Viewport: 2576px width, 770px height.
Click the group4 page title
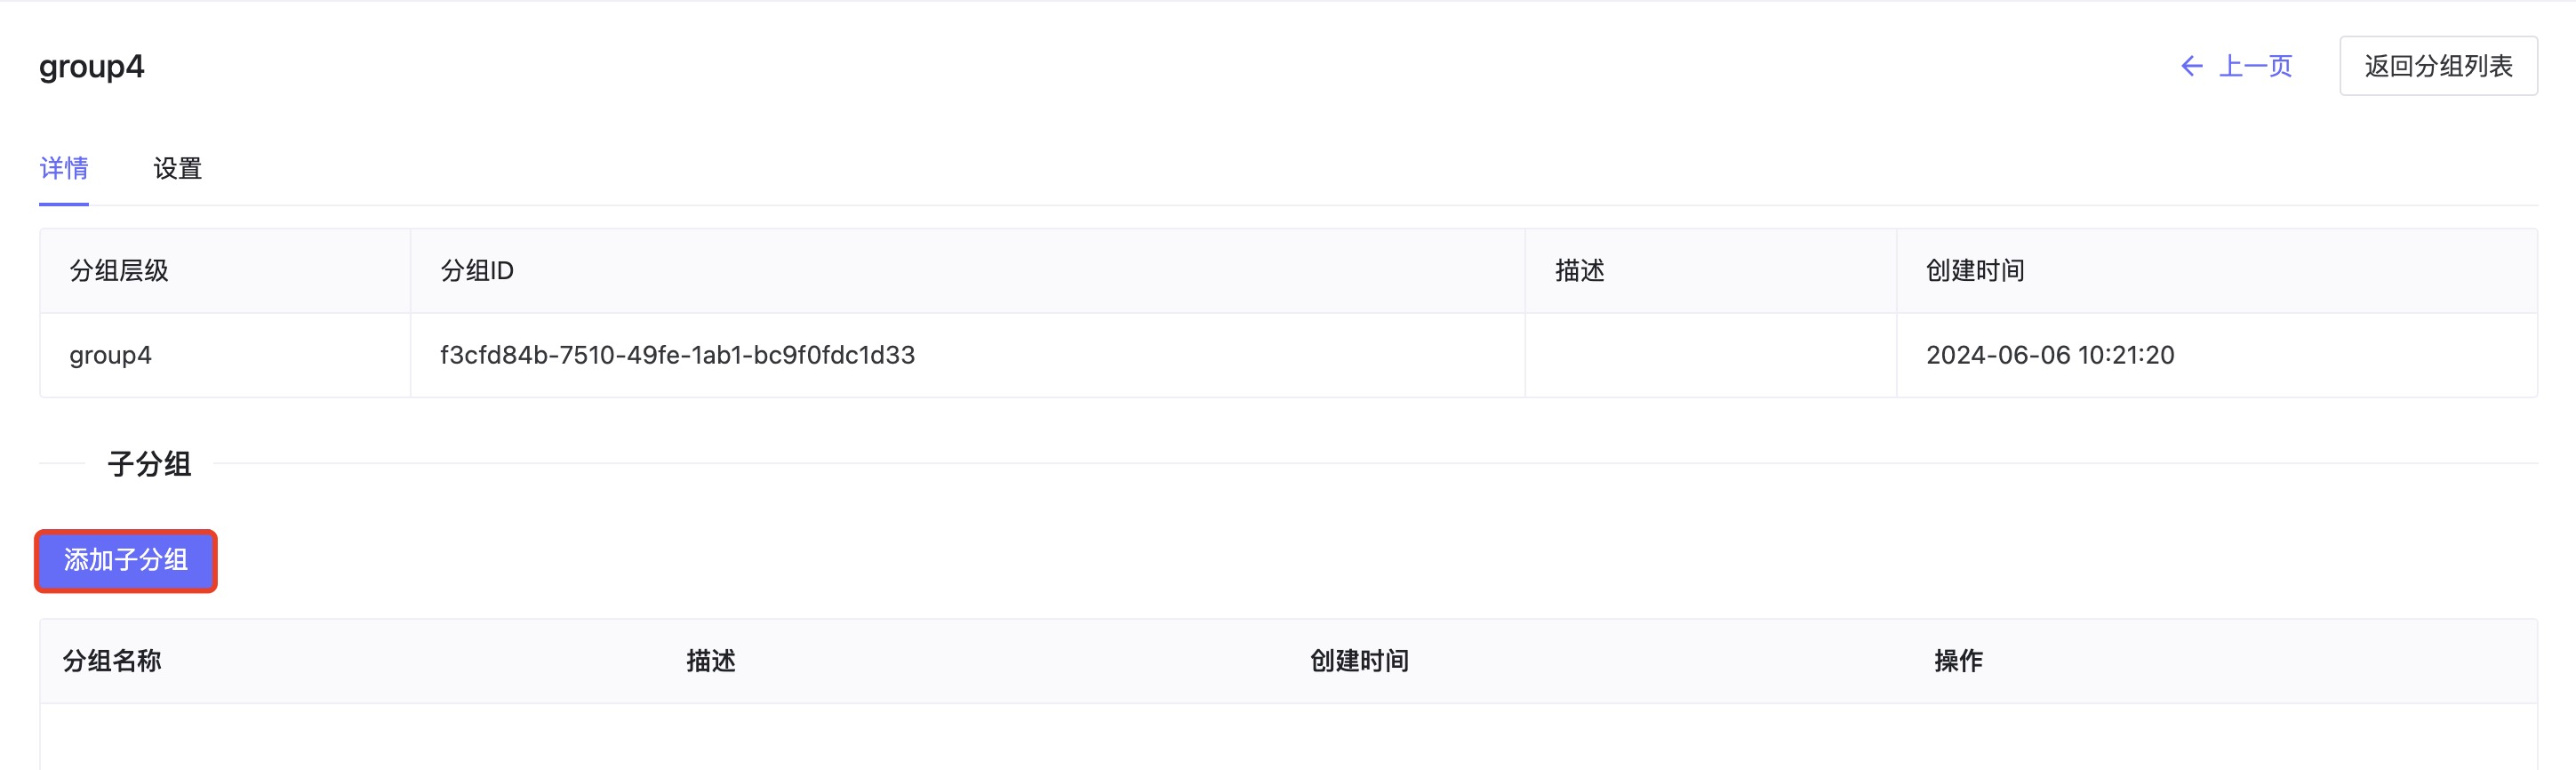coord(92,67)
